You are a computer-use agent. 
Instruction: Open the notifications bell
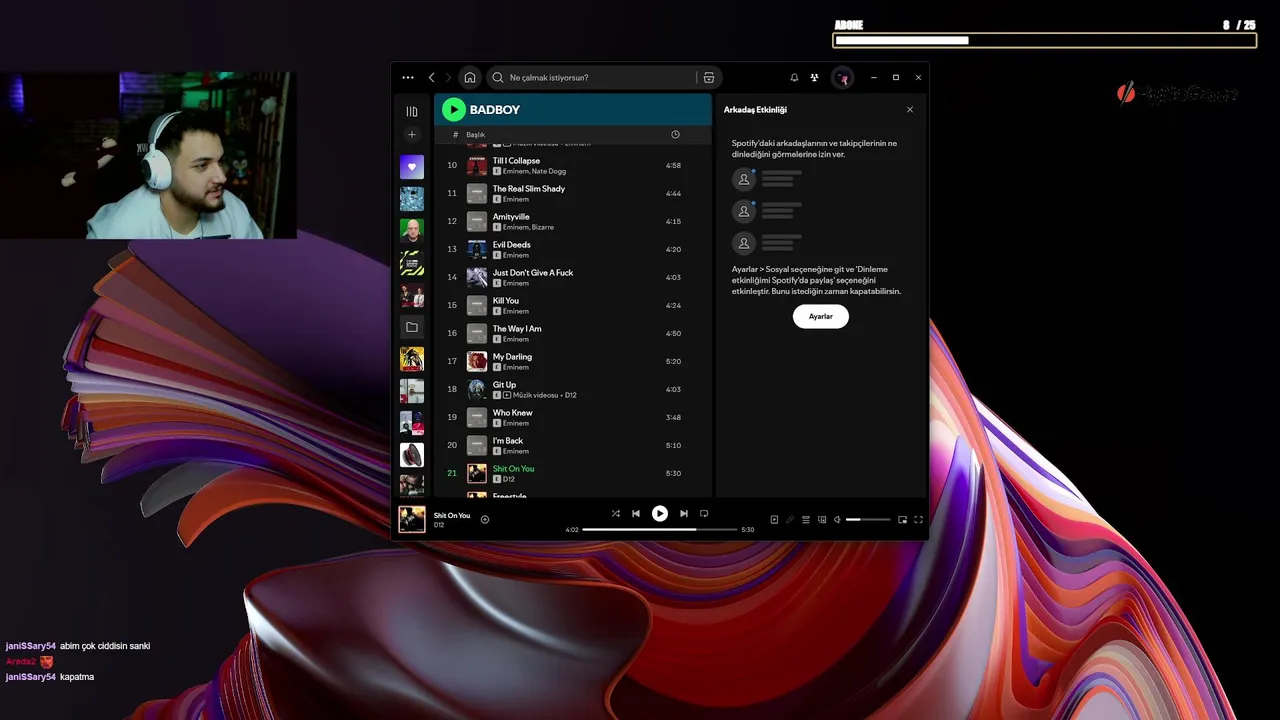[795, 77]
